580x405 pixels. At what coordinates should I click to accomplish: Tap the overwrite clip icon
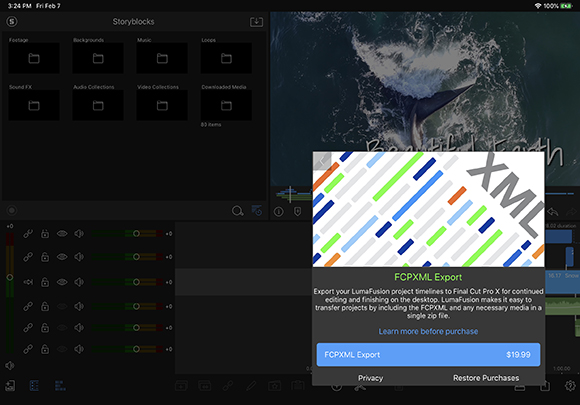pos(205,386)
